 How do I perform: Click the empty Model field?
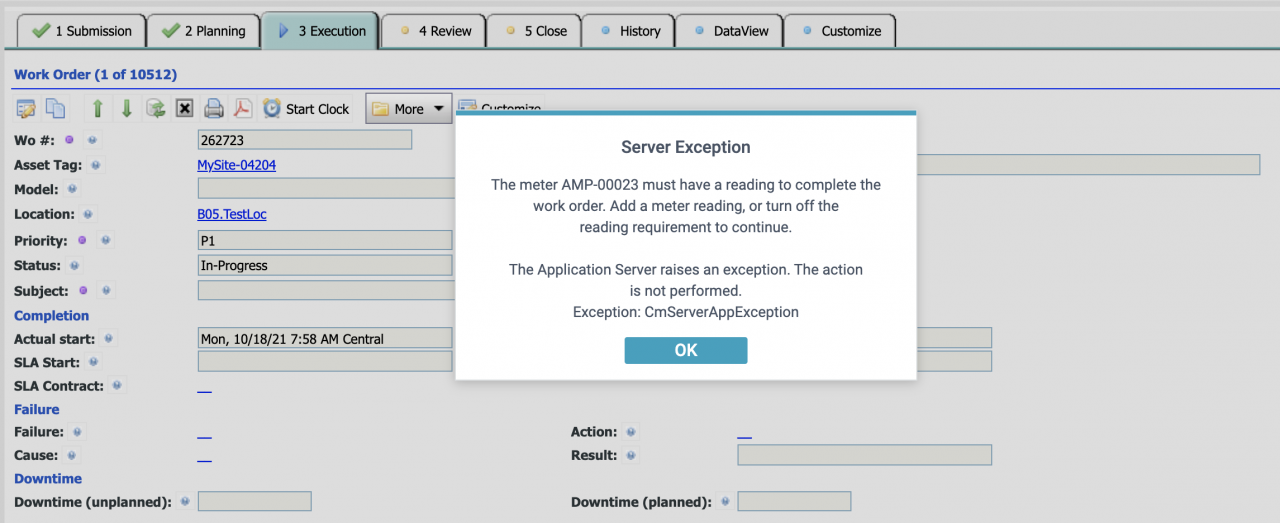326,189
